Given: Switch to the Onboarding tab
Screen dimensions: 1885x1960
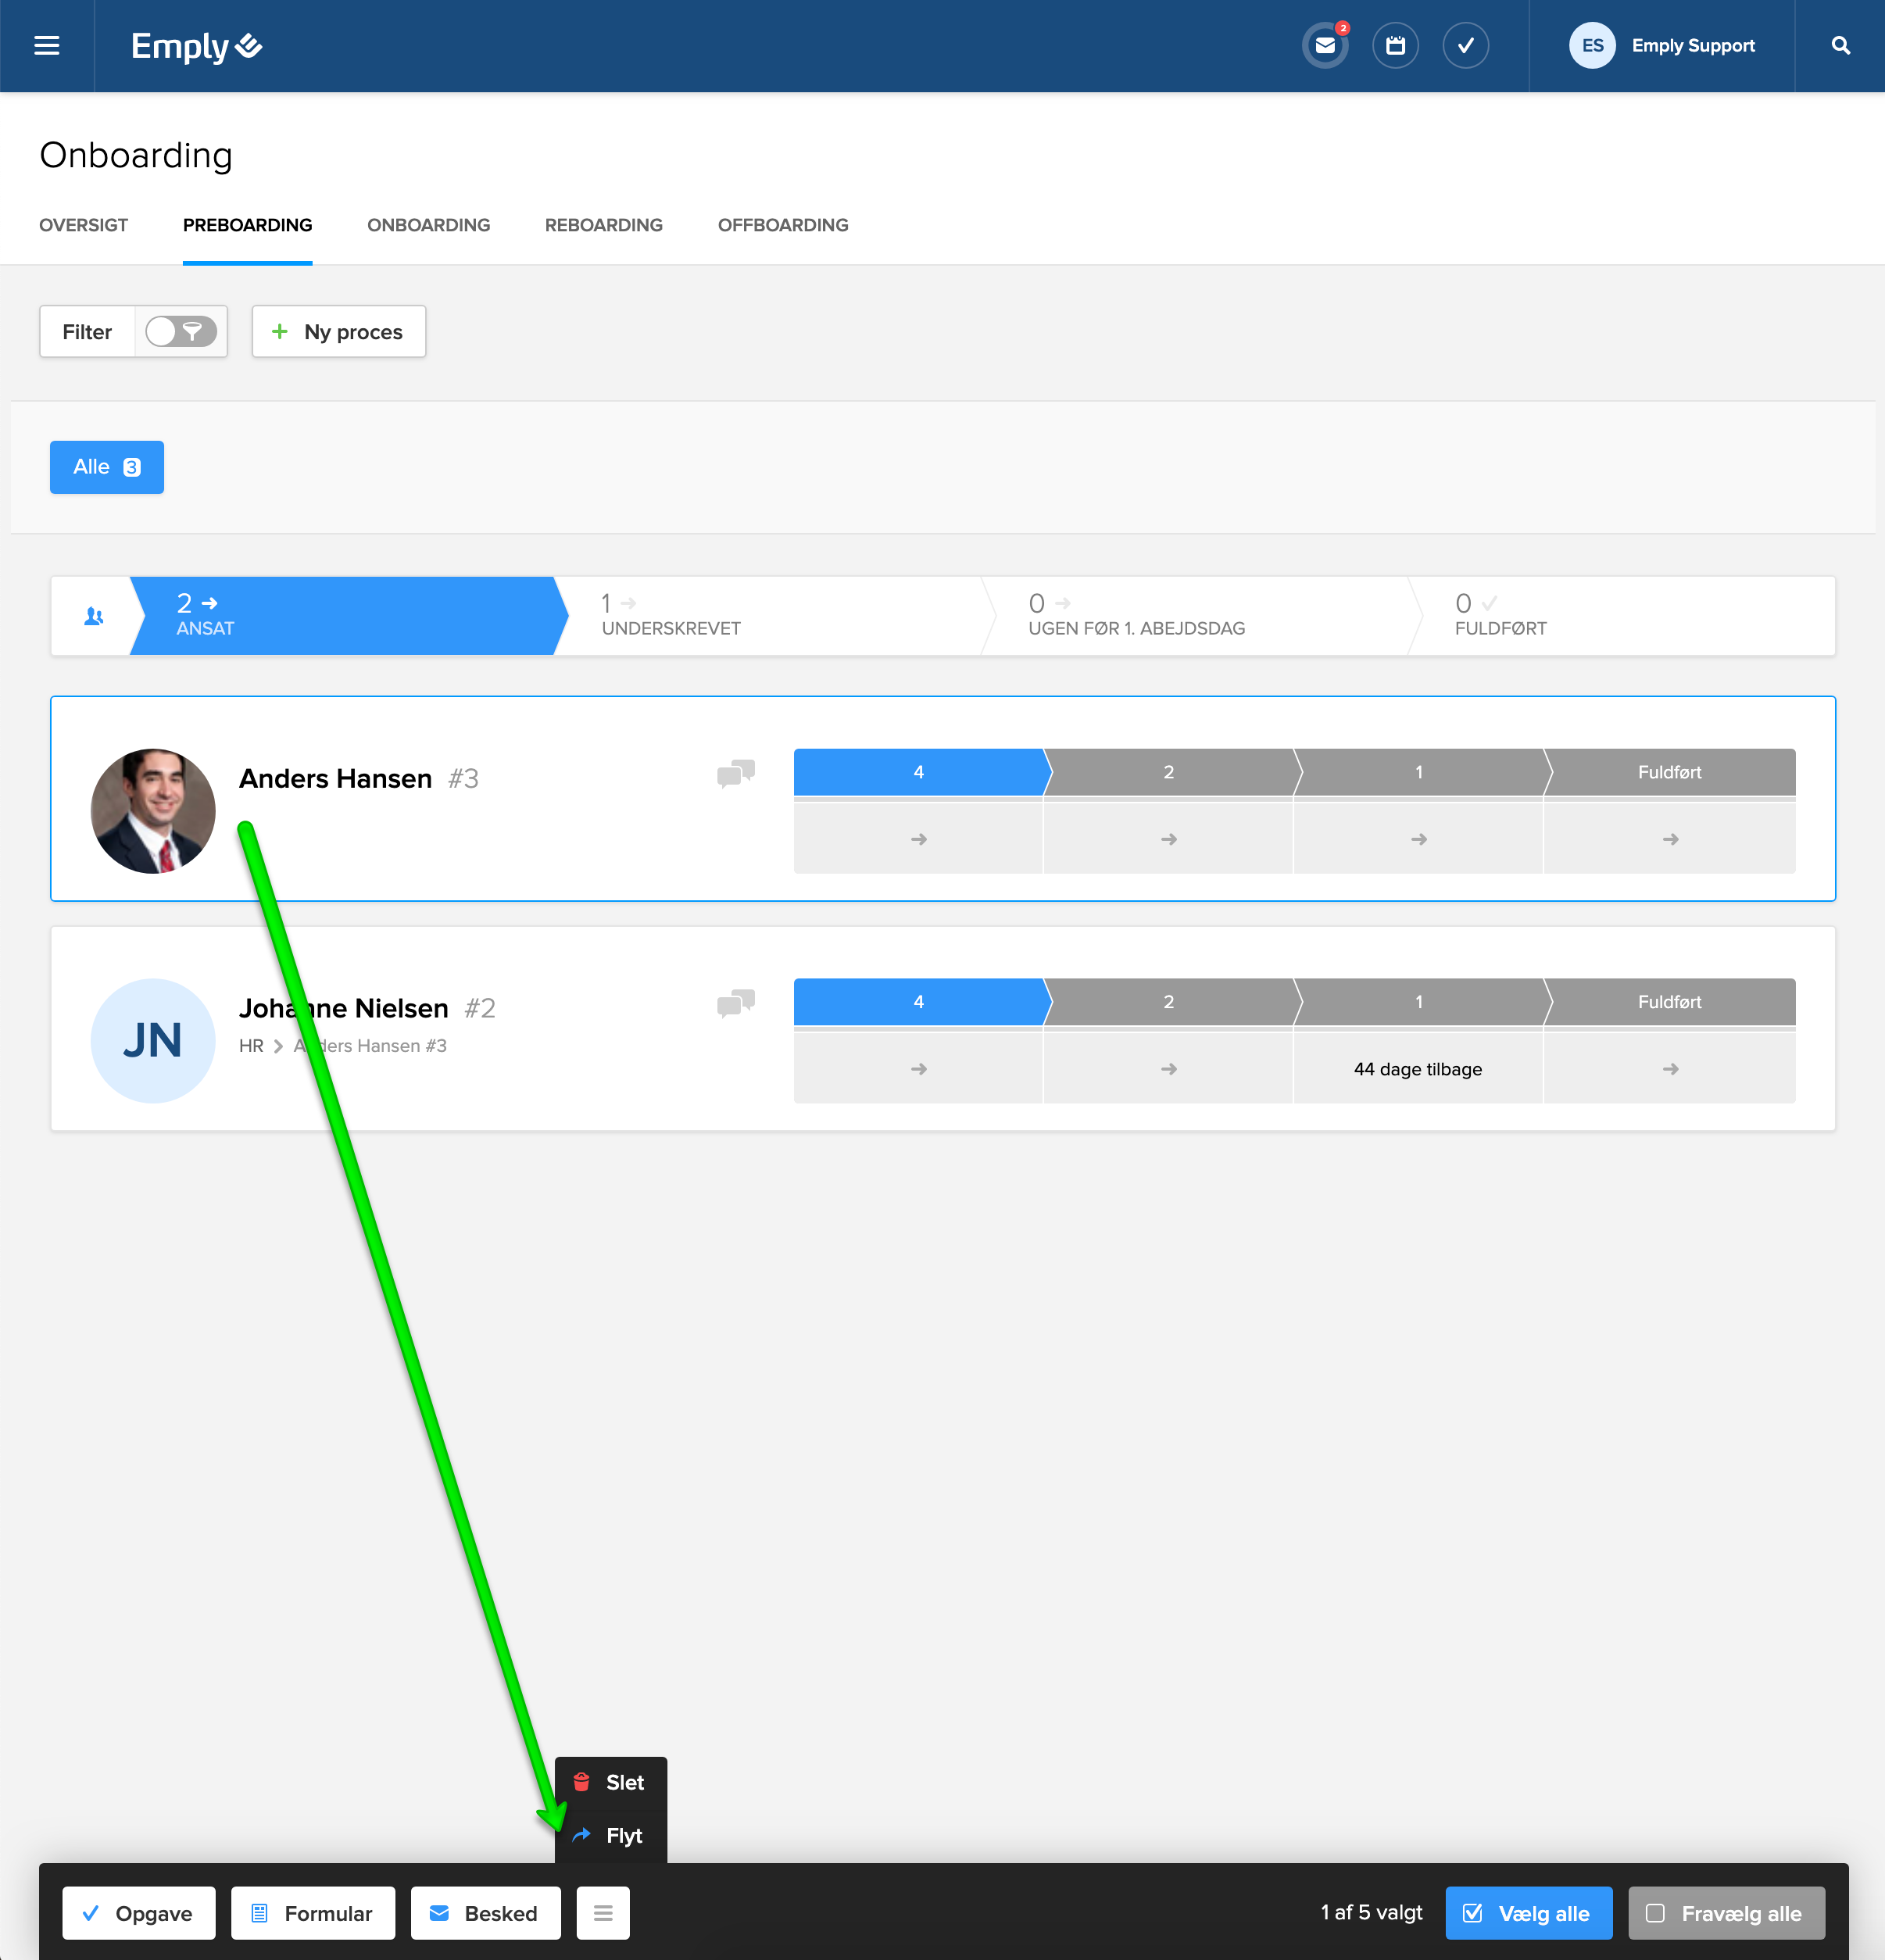Looking at the screenshot, I should pos(428,225).
